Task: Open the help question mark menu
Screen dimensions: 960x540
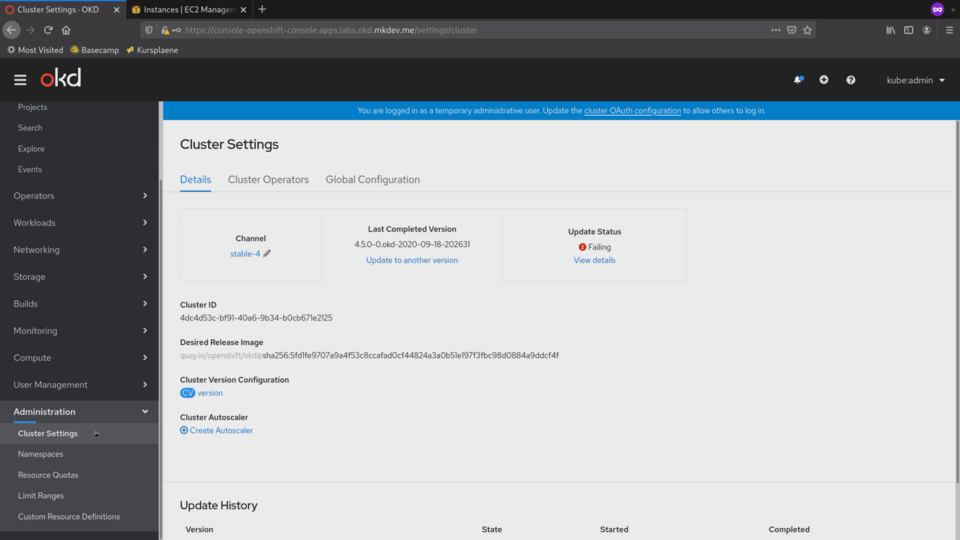Action: point(851,80)
